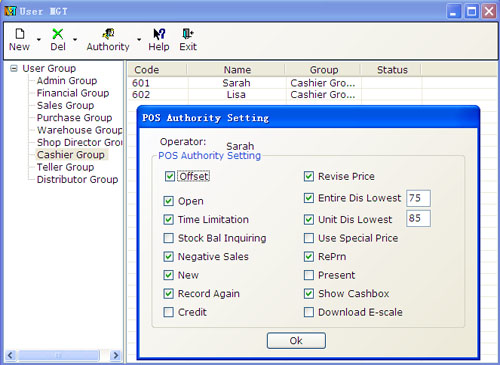The width and height of the screenshot is (500, 365).
Task: Toggle Entire Dis Lowest checkbox
Action: coord(309,198)
